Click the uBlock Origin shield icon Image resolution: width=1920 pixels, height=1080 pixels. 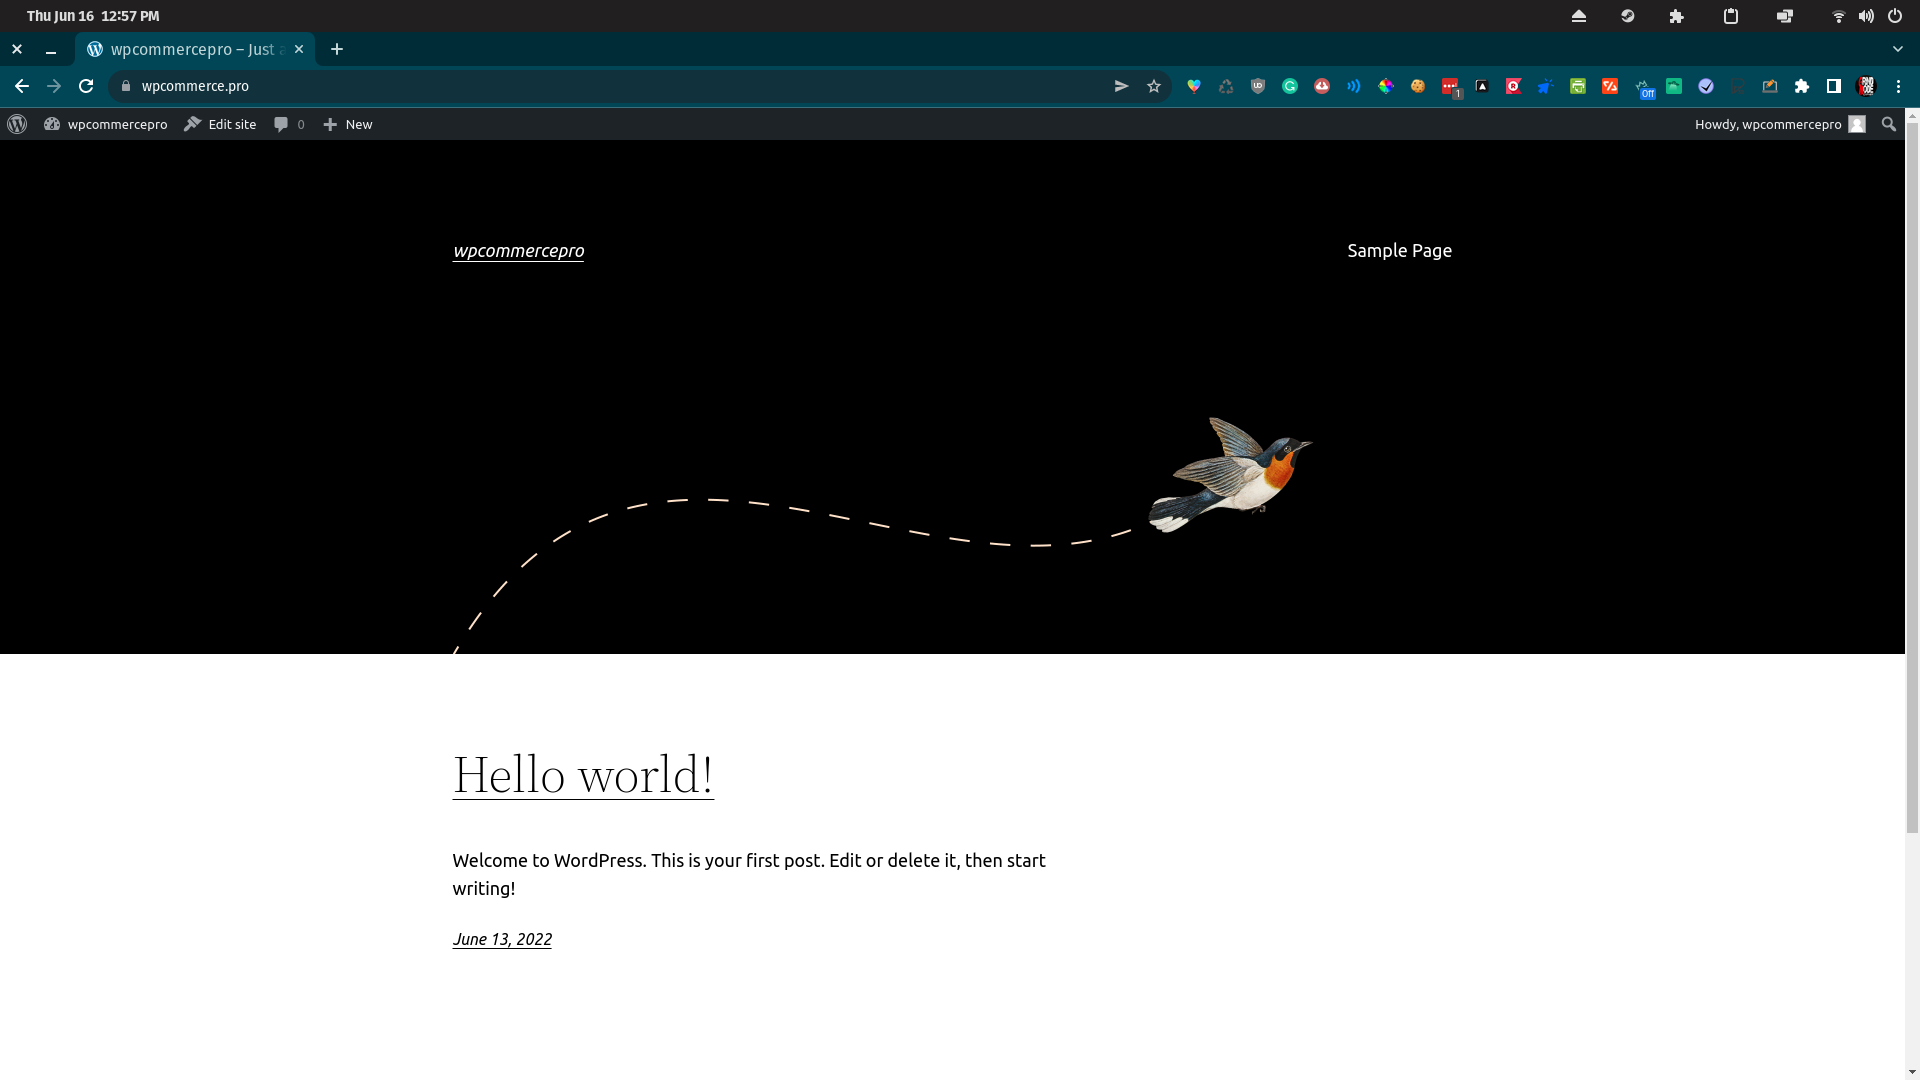[x=1258, y=86]
